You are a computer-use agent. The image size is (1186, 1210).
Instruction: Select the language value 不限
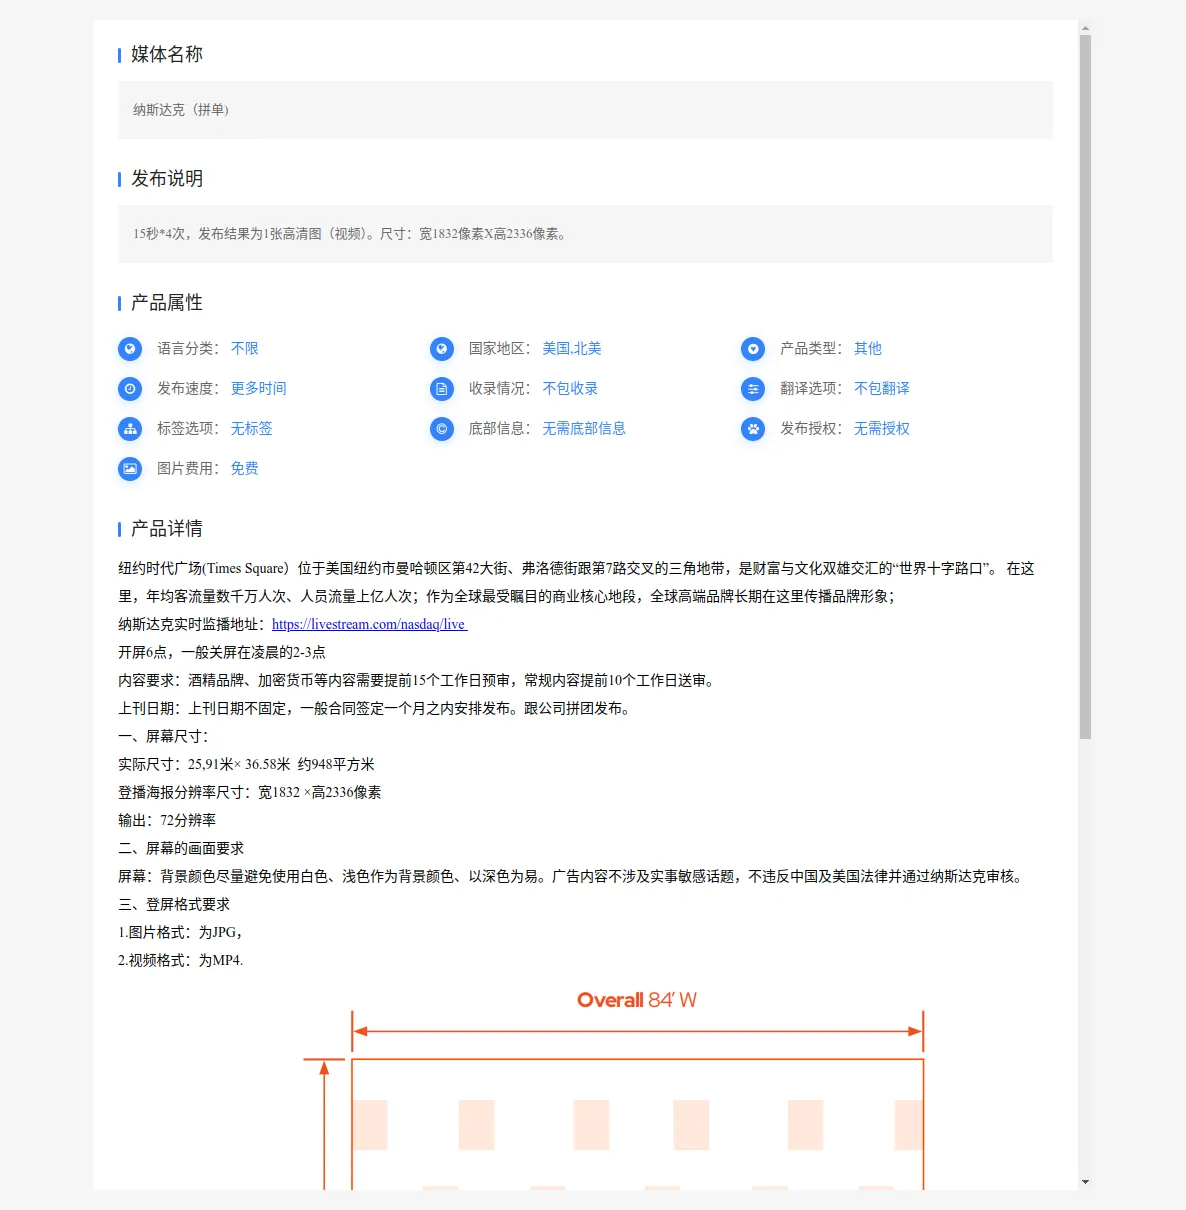click(x=245, y=348)
